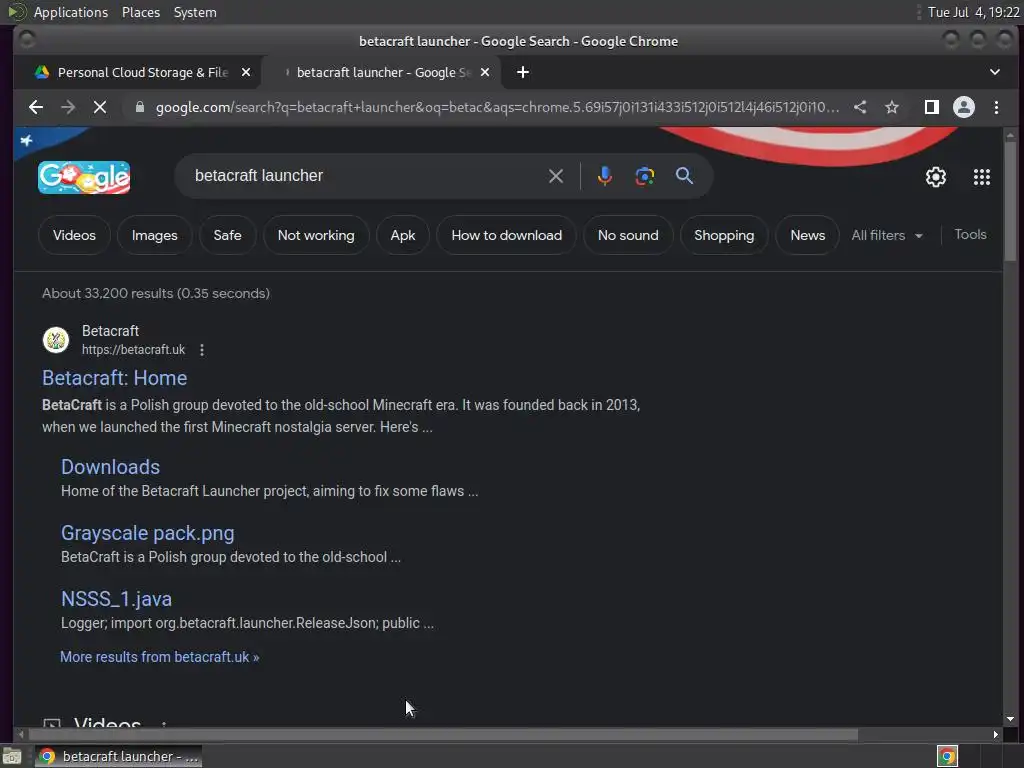Click the scroll down arrow
Viewport: 1024px width, 768px height.
point(1010,719)
